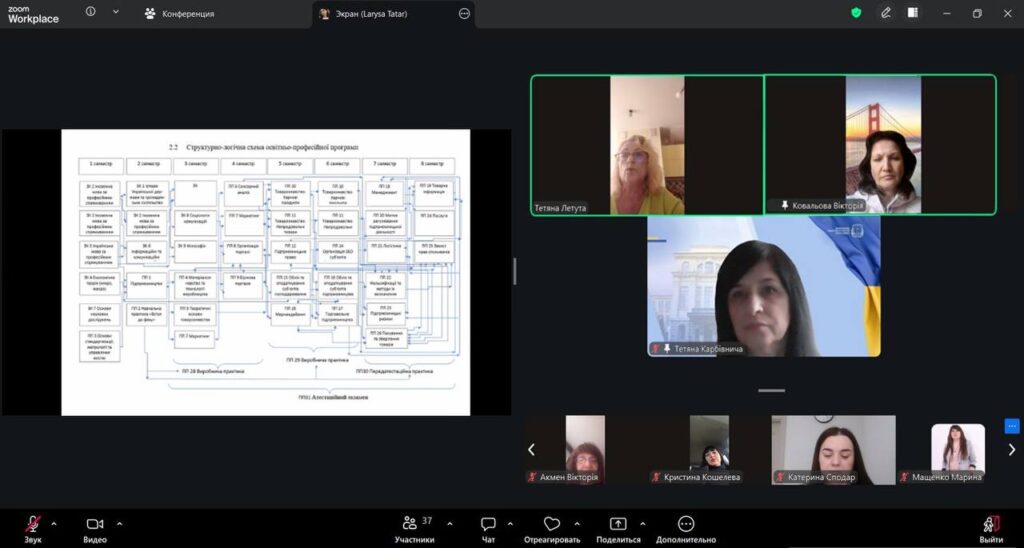Click the annotate pen icon in title bar
The image size is (1024, 548).
[885, 13]
